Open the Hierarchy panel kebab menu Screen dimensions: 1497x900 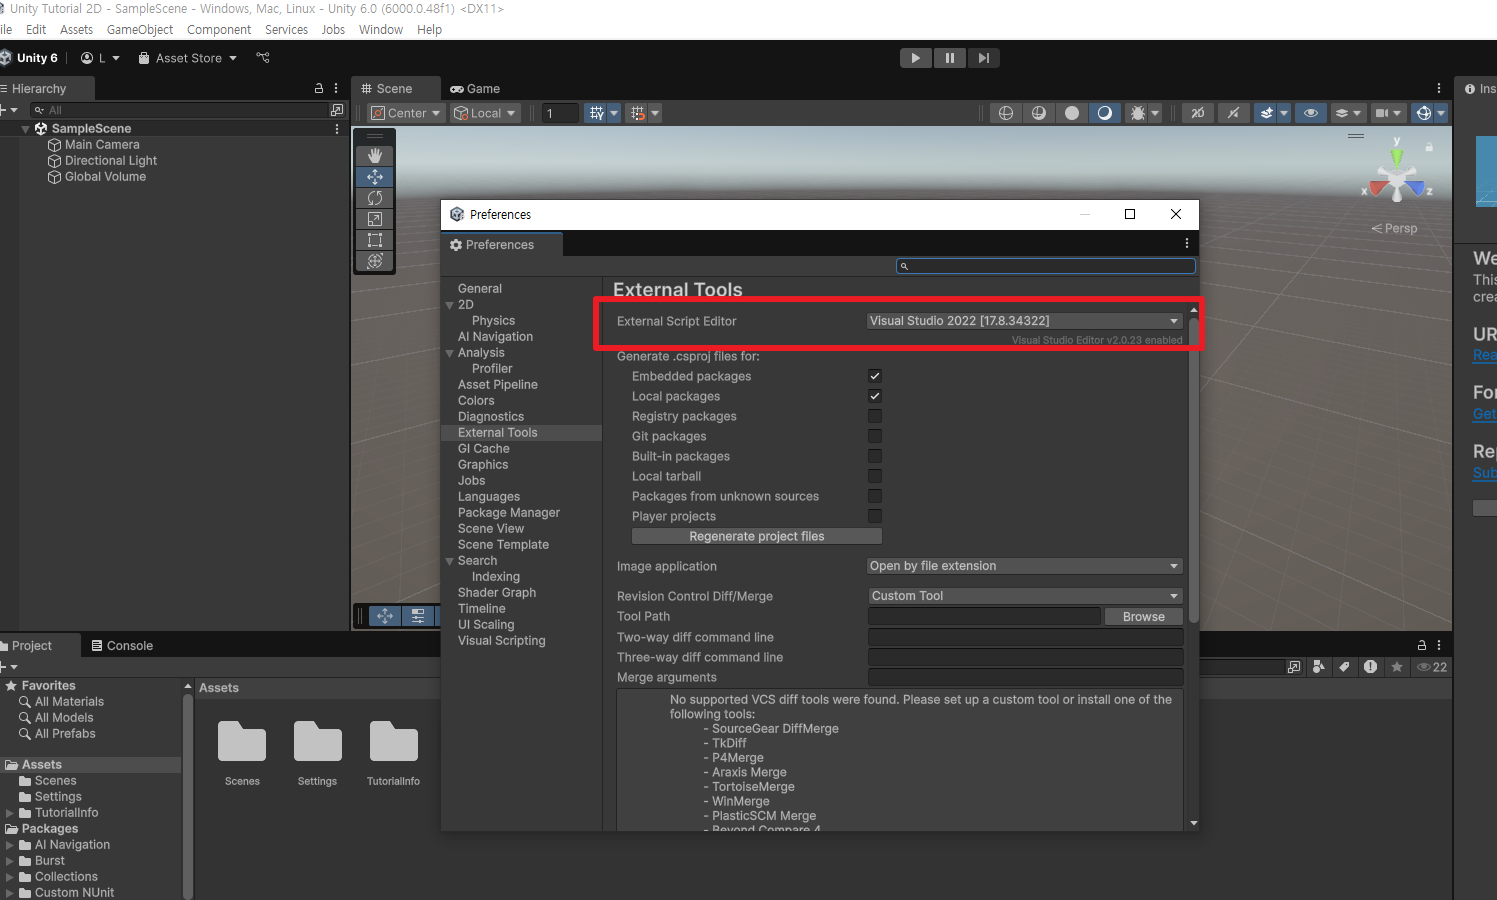click(336, 88)
